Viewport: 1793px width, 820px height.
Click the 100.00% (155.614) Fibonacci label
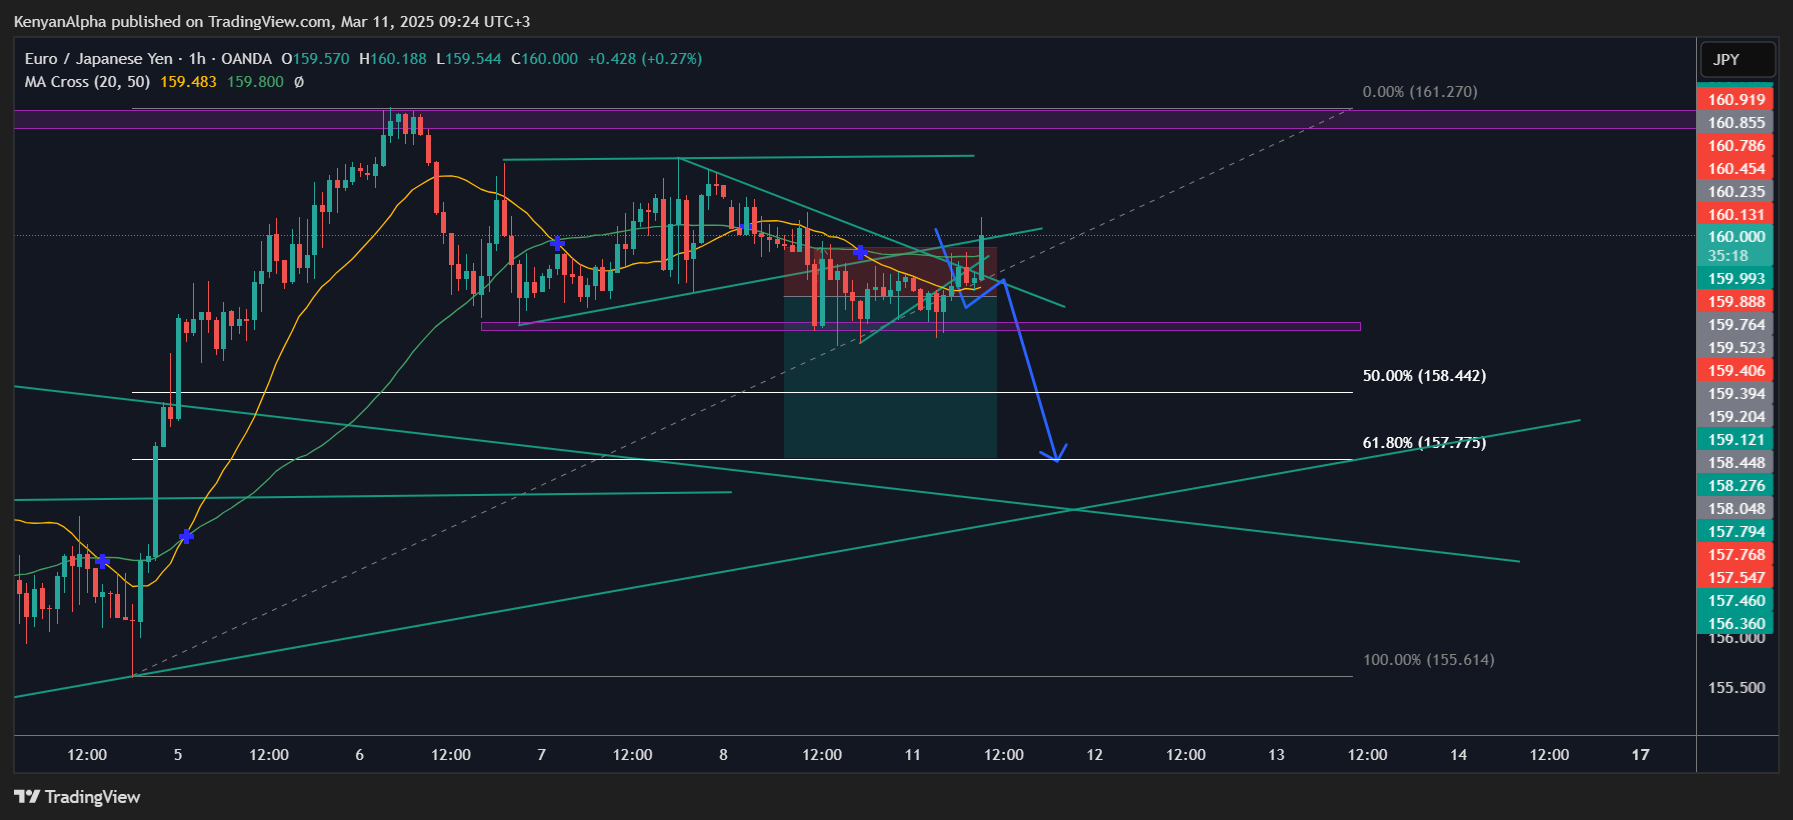pos(1428,660)
